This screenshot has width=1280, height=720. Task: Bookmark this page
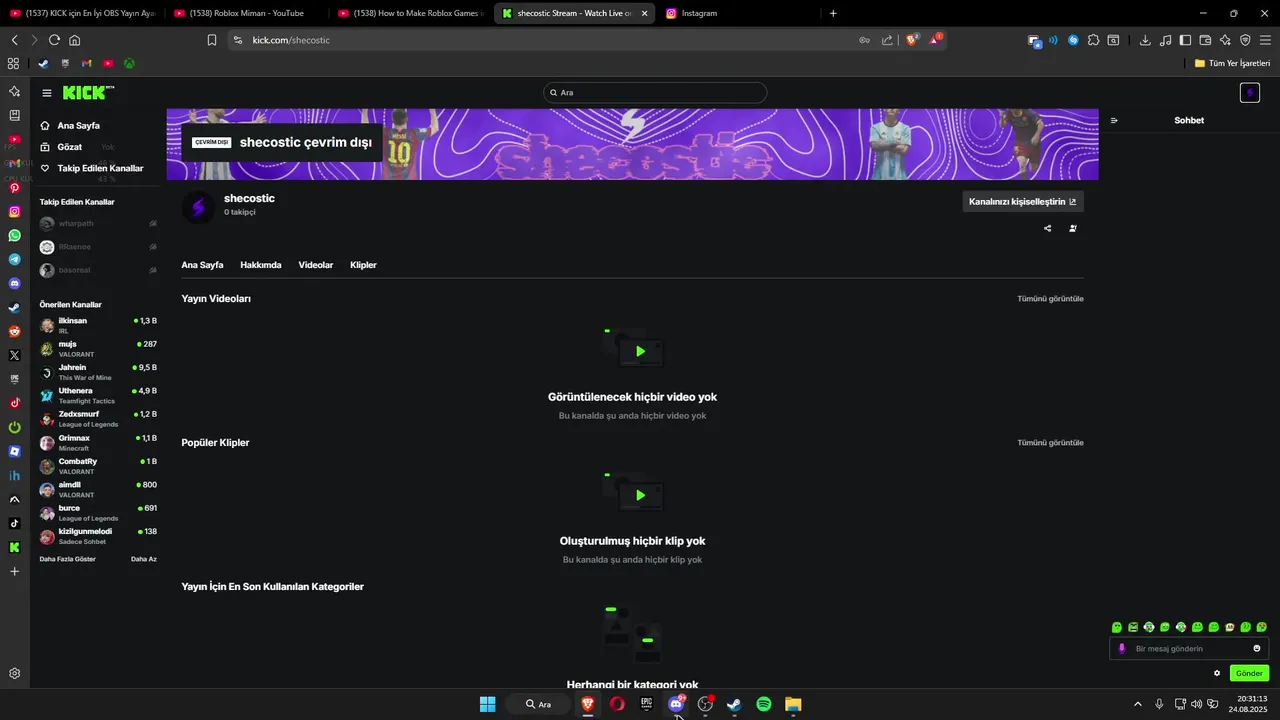click(x=212, y=40)
